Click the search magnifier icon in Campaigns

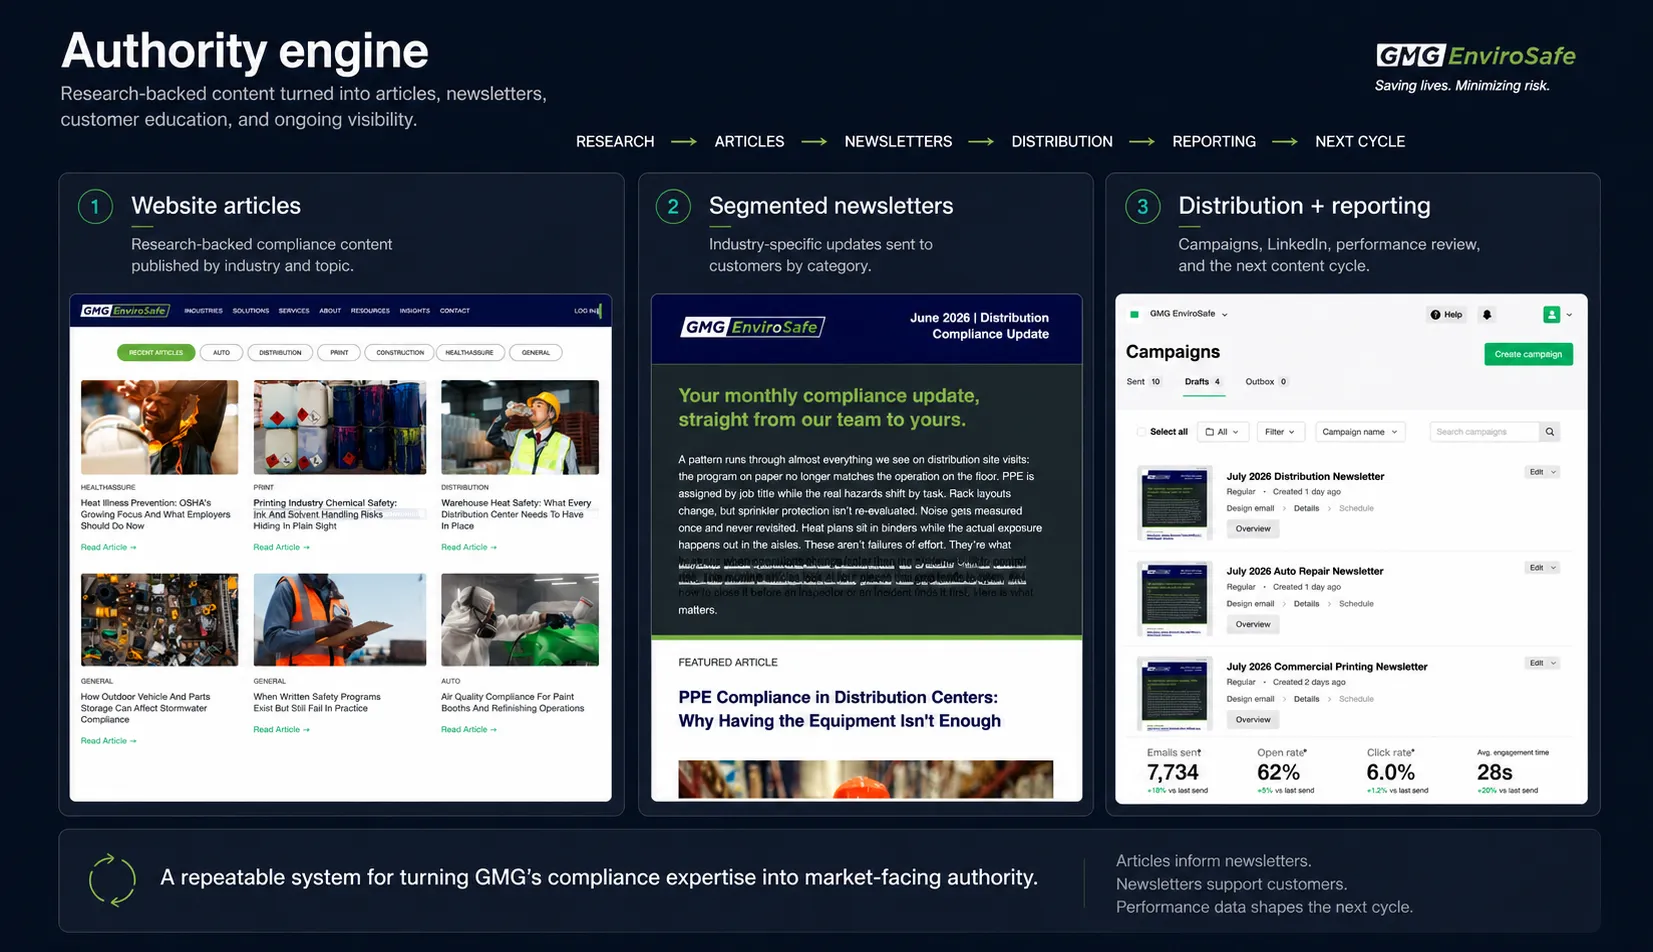1550,432
